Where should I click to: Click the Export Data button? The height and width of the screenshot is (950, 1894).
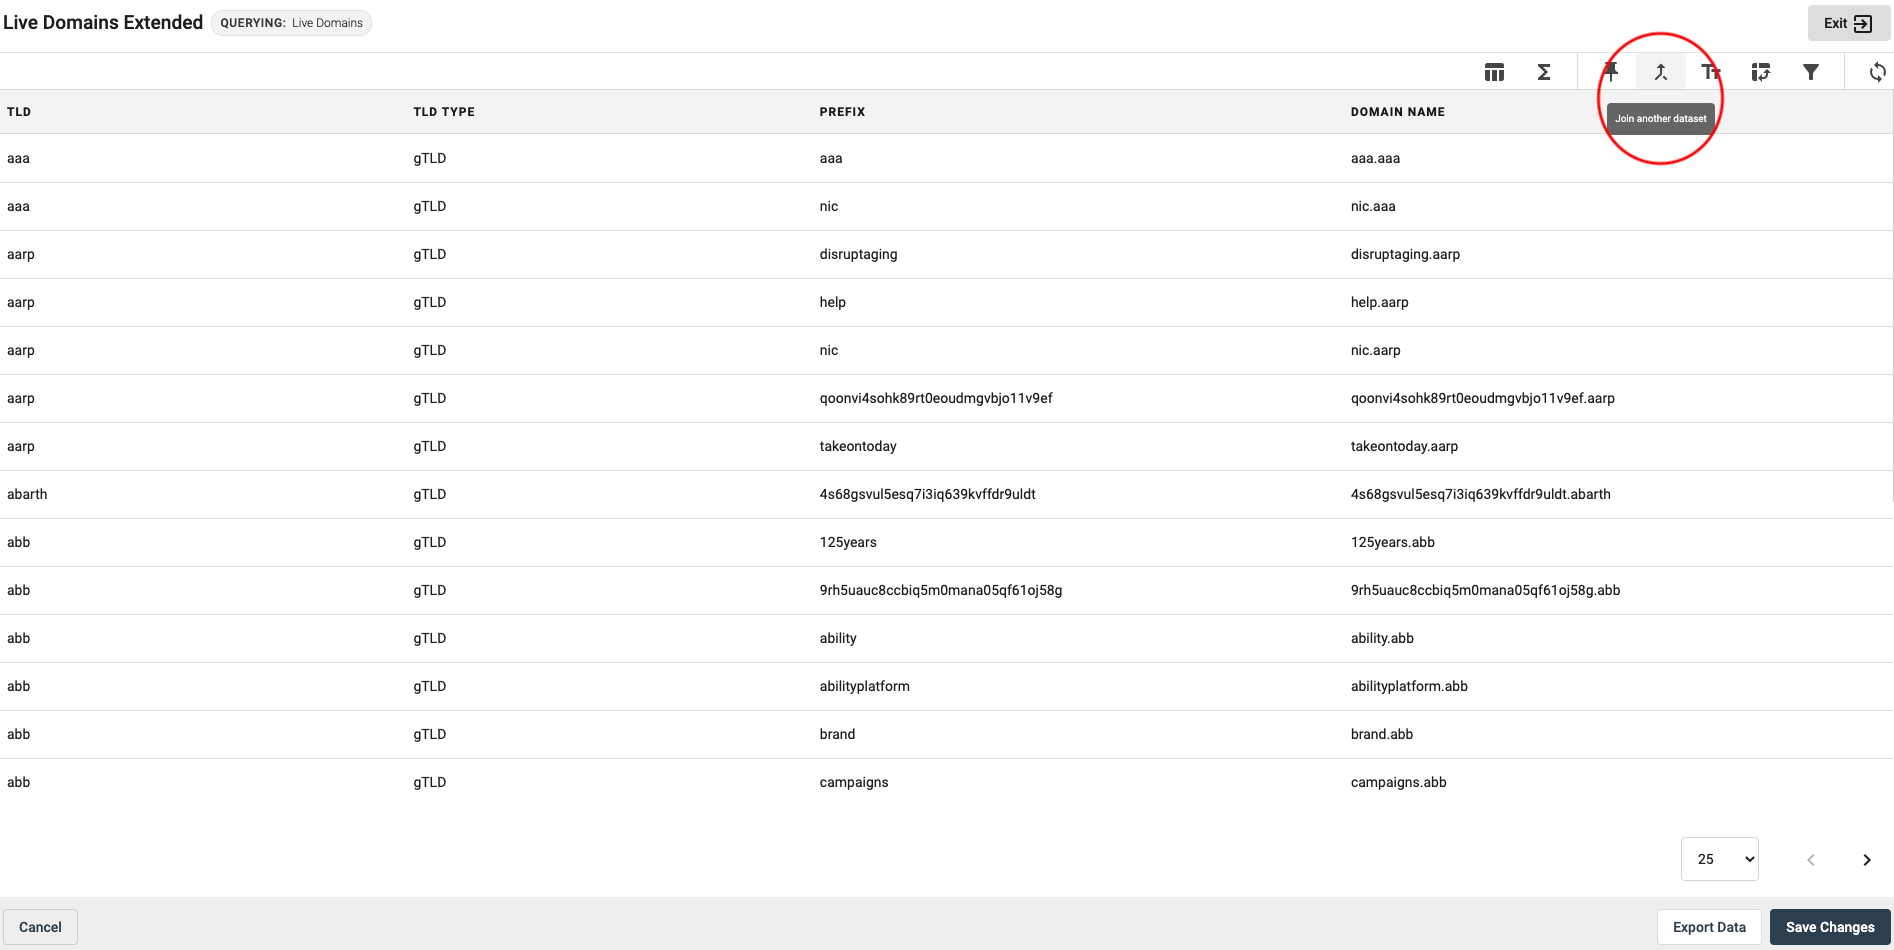pos(1709,927)
